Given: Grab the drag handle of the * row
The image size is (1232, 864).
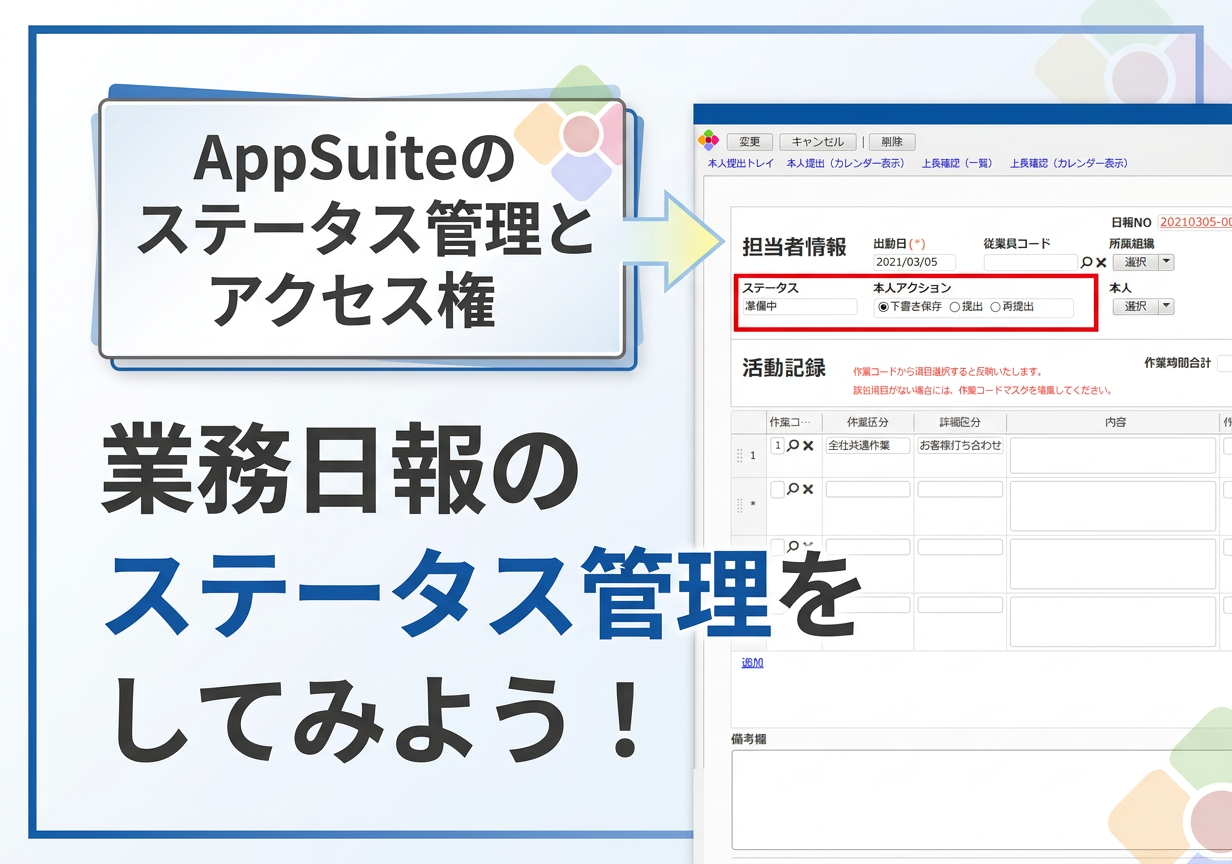Looking at the screenshot, I should pos(740,505).
